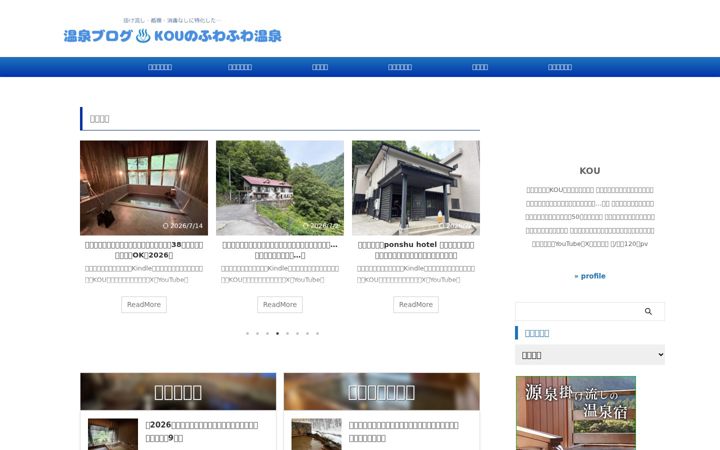Open the black-entrance hotel building carousel photo
The image size is (720, 450).
416,188
